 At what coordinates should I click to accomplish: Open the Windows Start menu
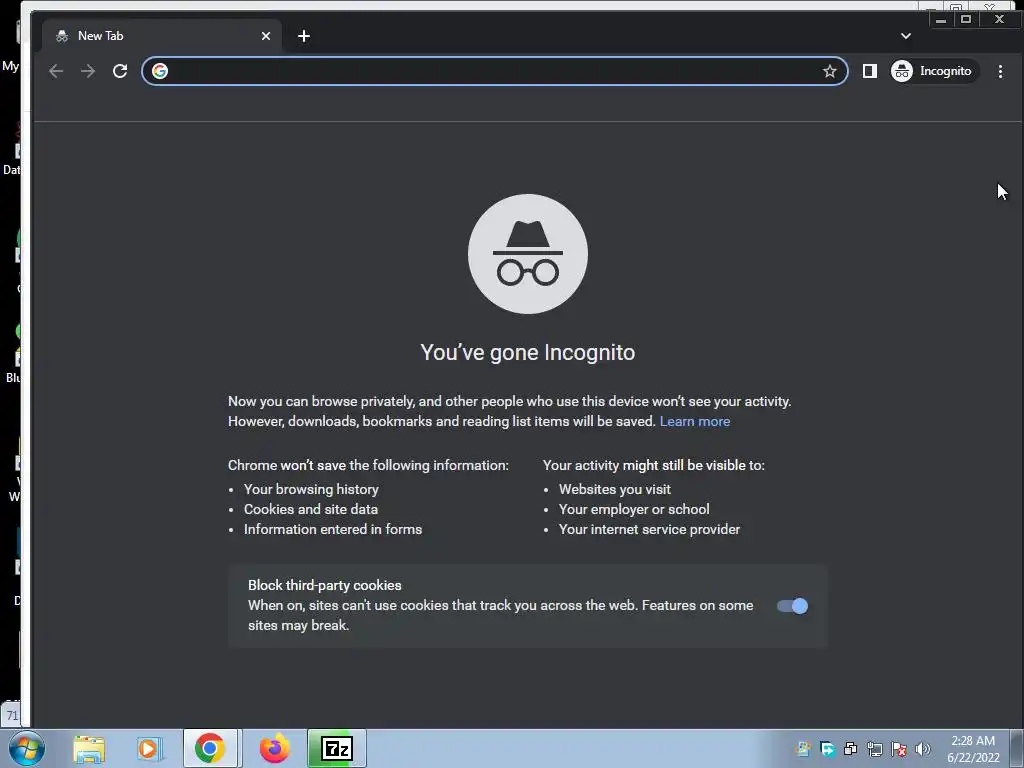(x=26, y=748)
